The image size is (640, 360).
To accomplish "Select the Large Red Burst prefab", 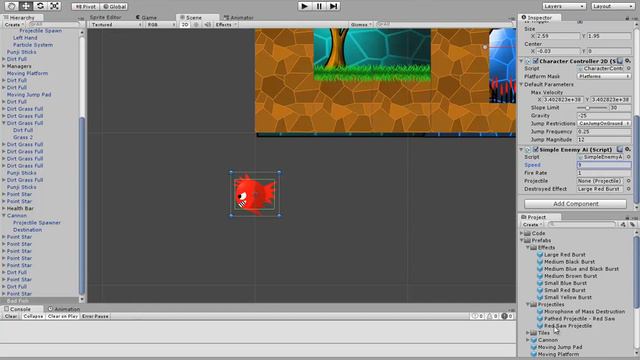I will pos(564,255).
